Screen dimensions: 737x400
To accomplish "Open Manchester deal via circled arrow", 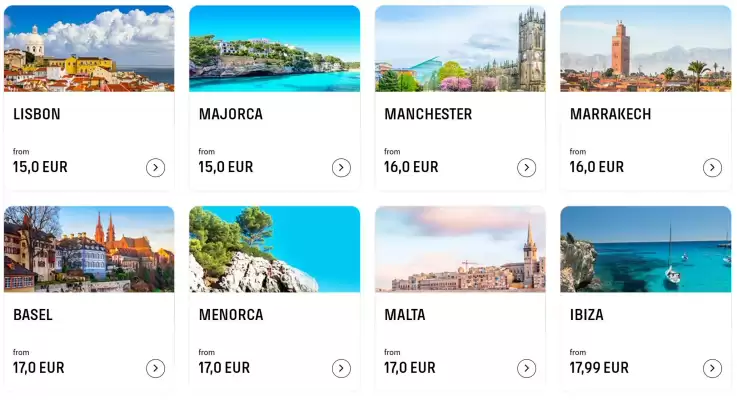I will (526, 168).
